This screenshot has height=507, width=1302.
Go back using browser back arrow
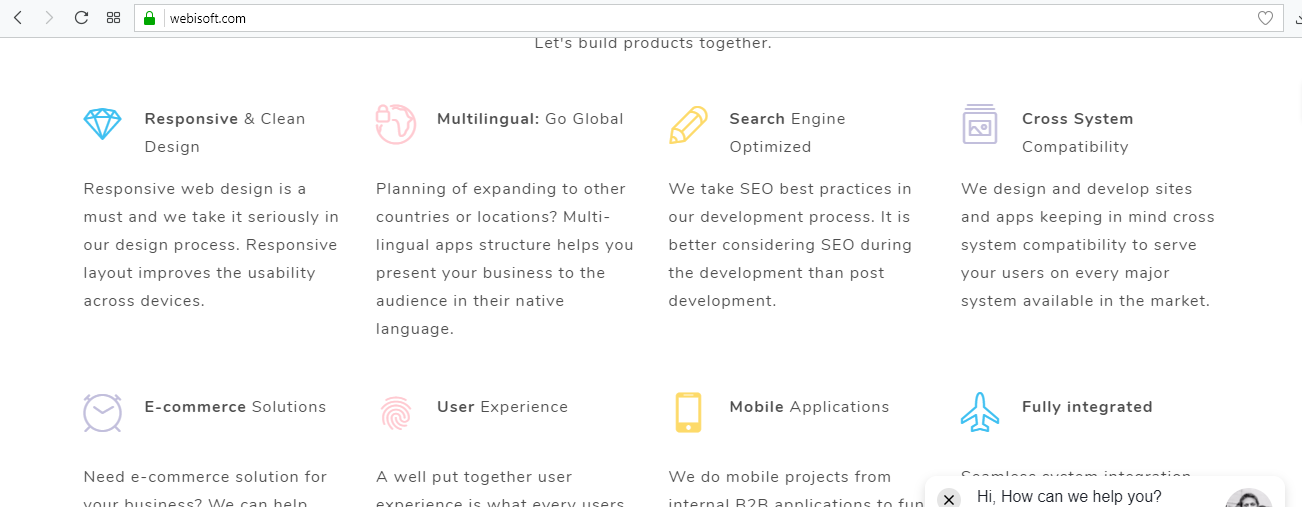pos(18,18)
